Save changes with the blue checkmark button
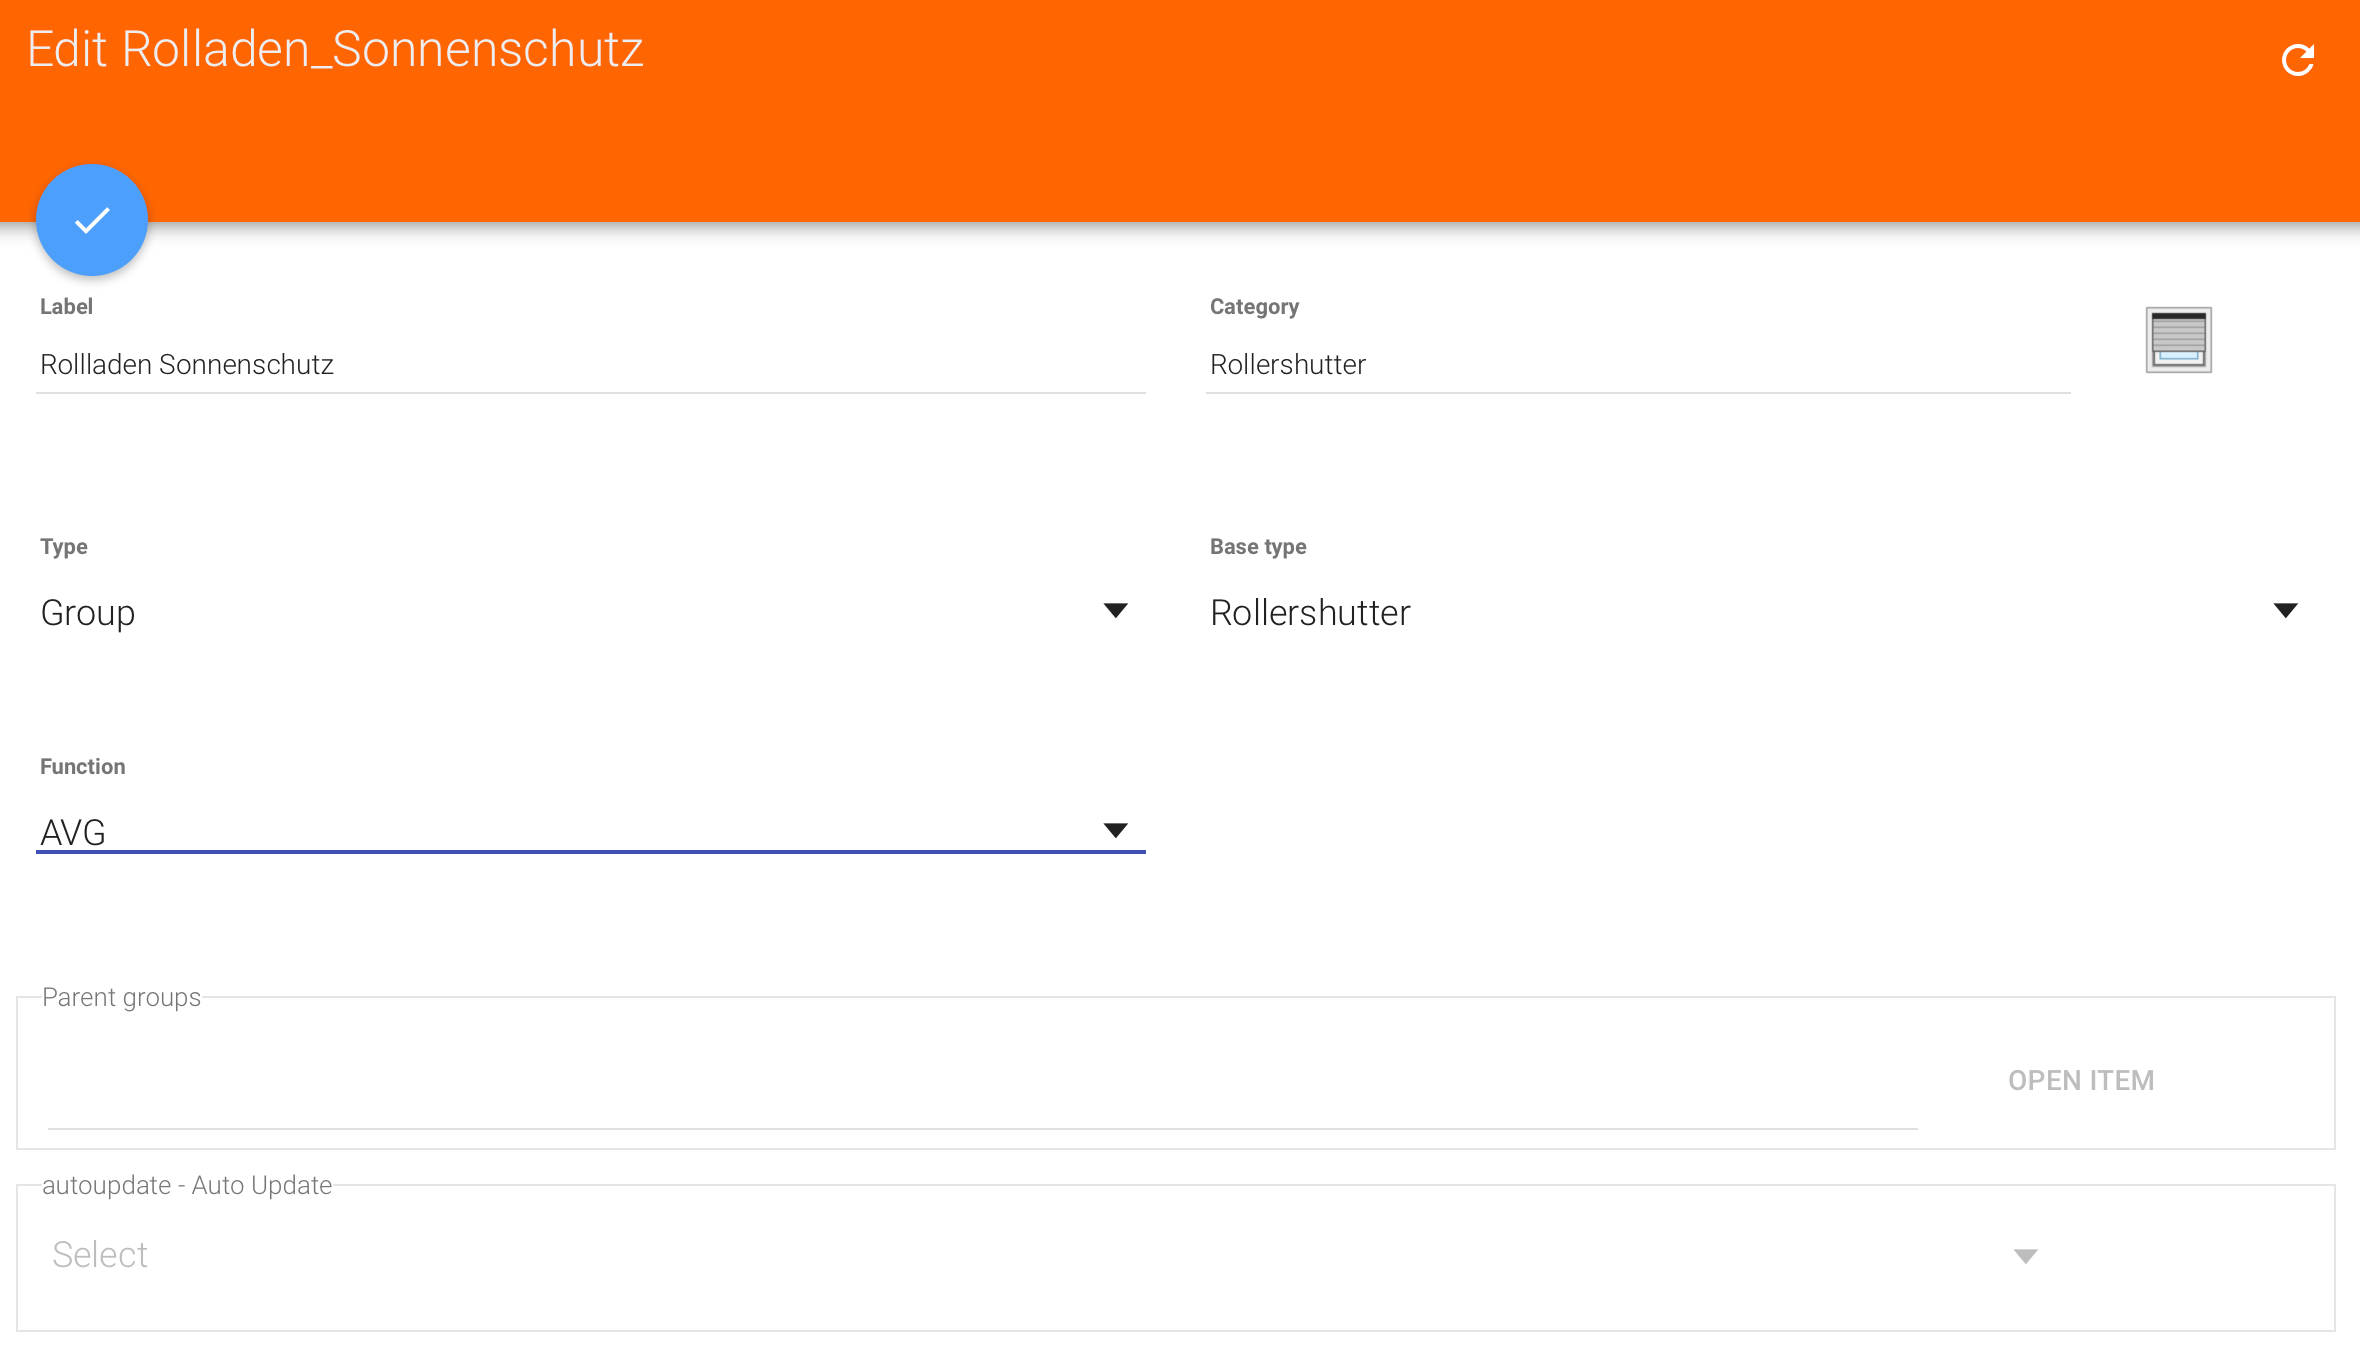 [x=92, y=220]
